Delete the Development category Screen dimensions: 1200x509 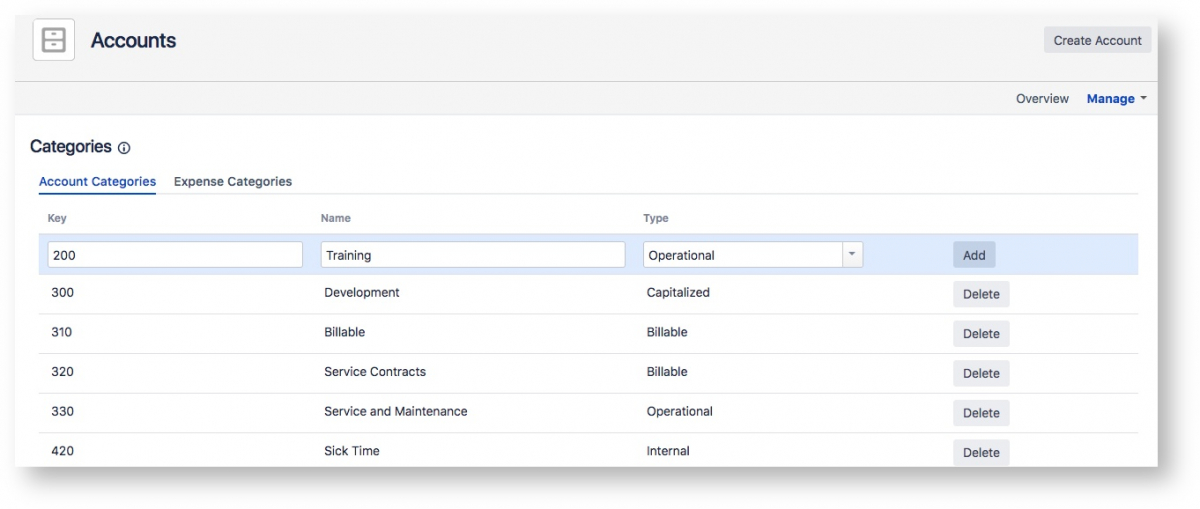981,294
